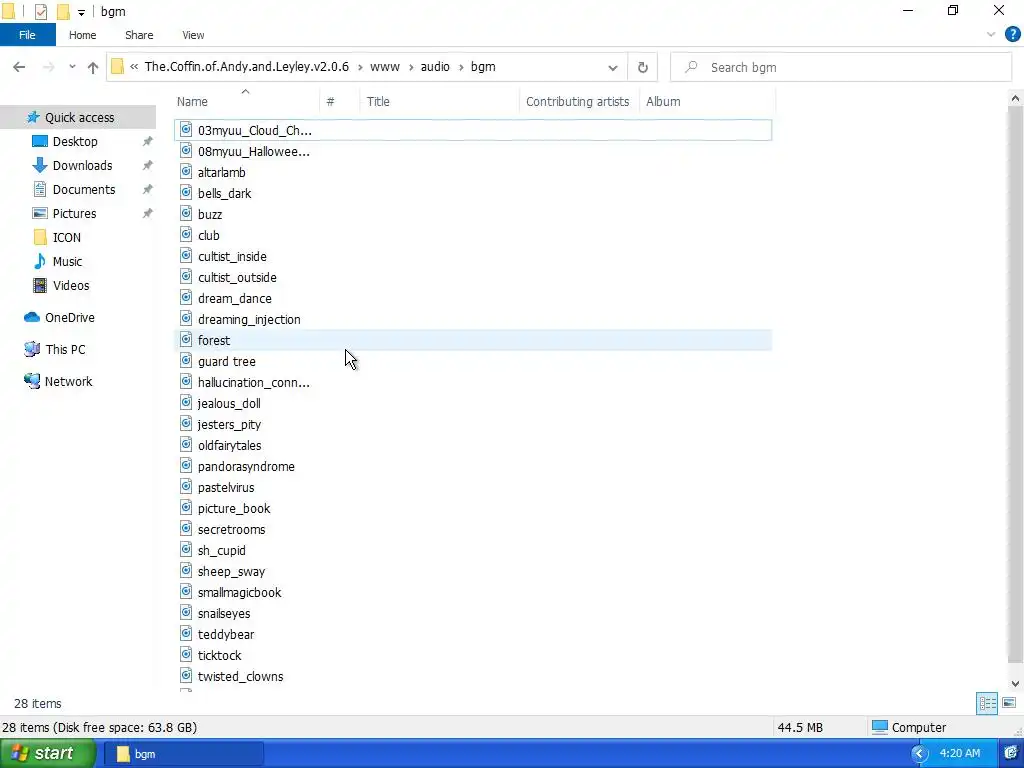The height and width of the screenshot is (768, 1024).
Task: Click the cultist_outside file icon
Action: coord(186,277)
